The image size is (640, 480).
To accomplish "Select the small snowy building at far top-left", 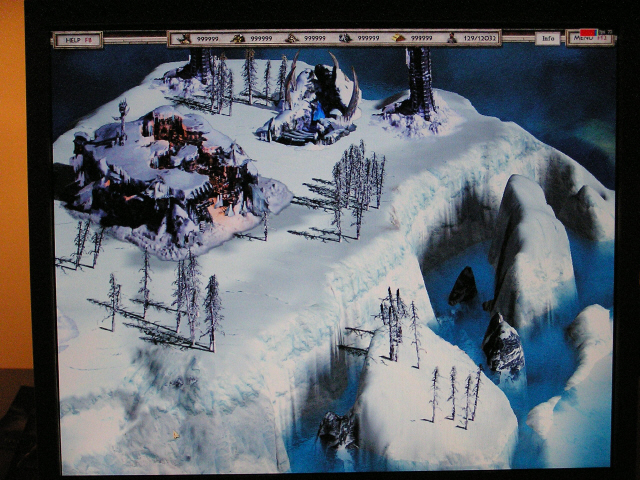I will 196,68.
